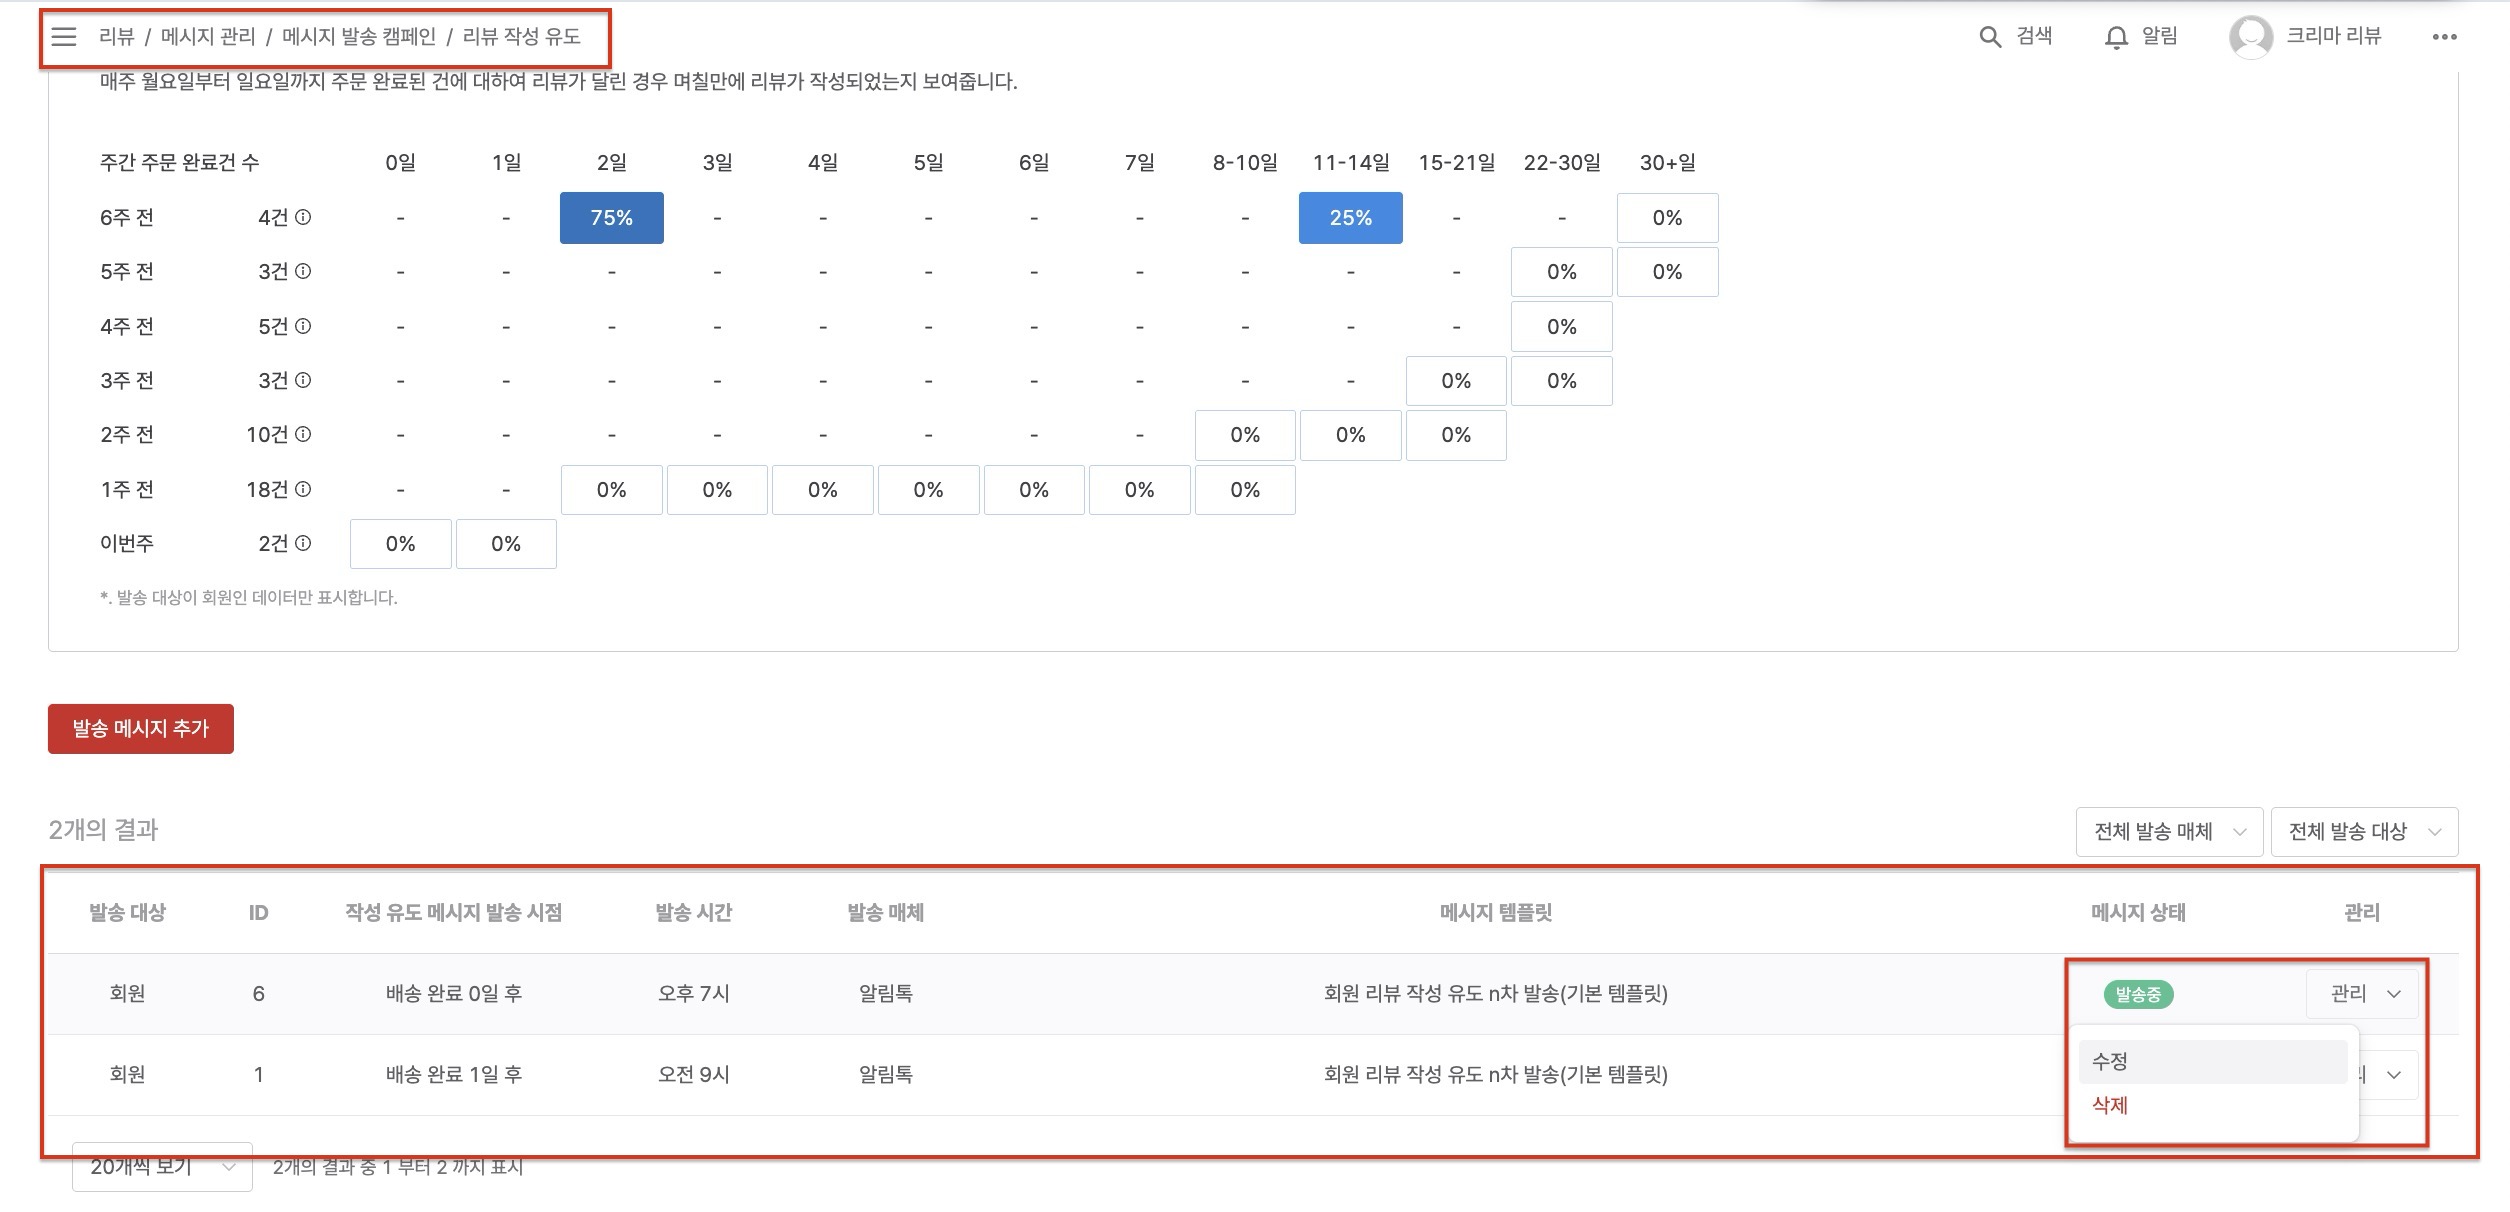This screenshot has width=2510, height=1212.
Task: Click info icon next to 1주 전 18건
Action: pos(303,489)
